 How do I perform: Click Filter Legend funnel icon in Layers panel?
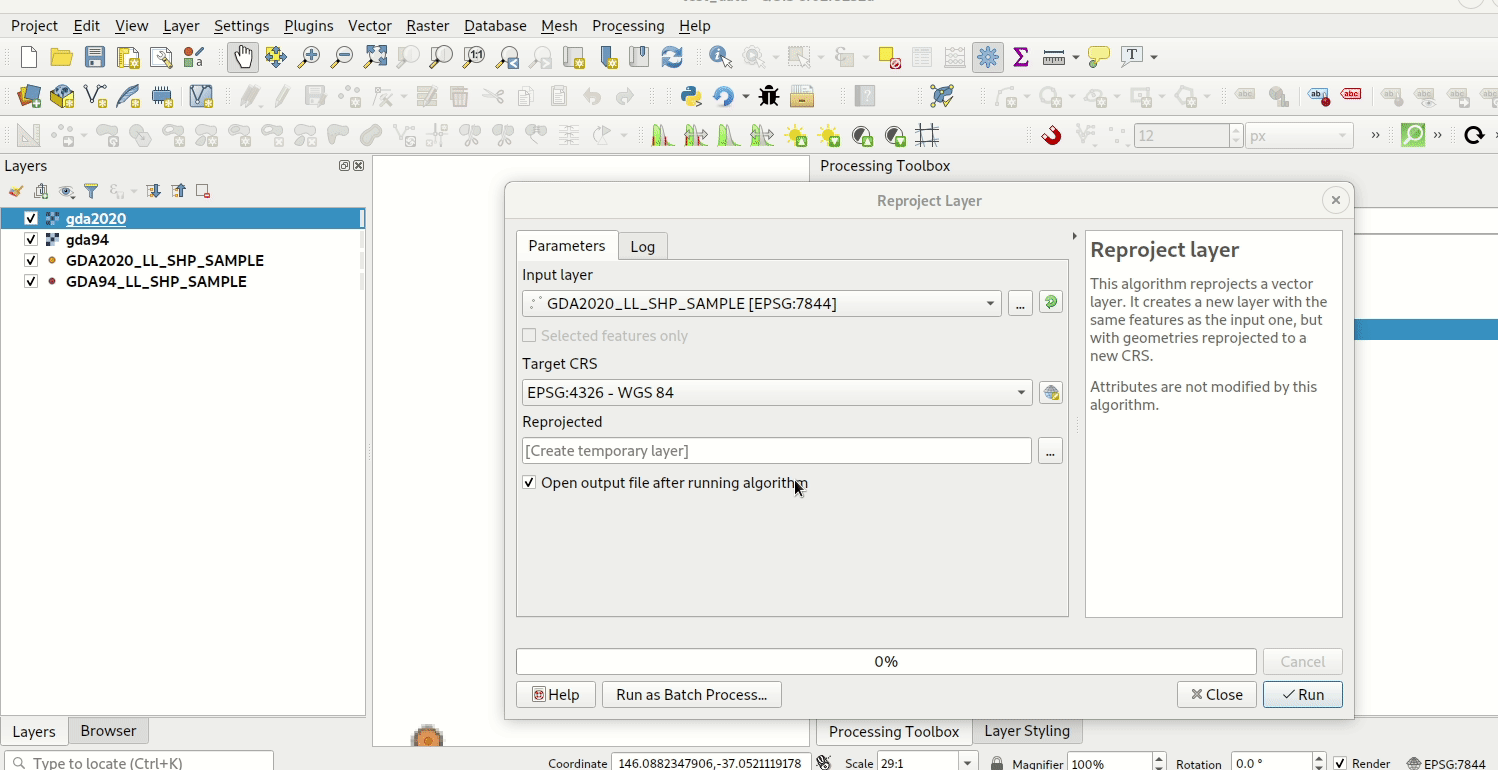91,191
